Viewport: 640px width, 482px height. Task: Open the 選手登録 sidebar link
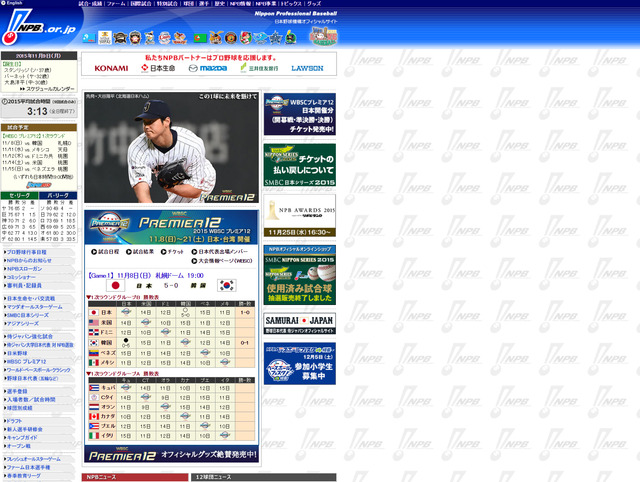pyautogui.click(x=16, y=391)
